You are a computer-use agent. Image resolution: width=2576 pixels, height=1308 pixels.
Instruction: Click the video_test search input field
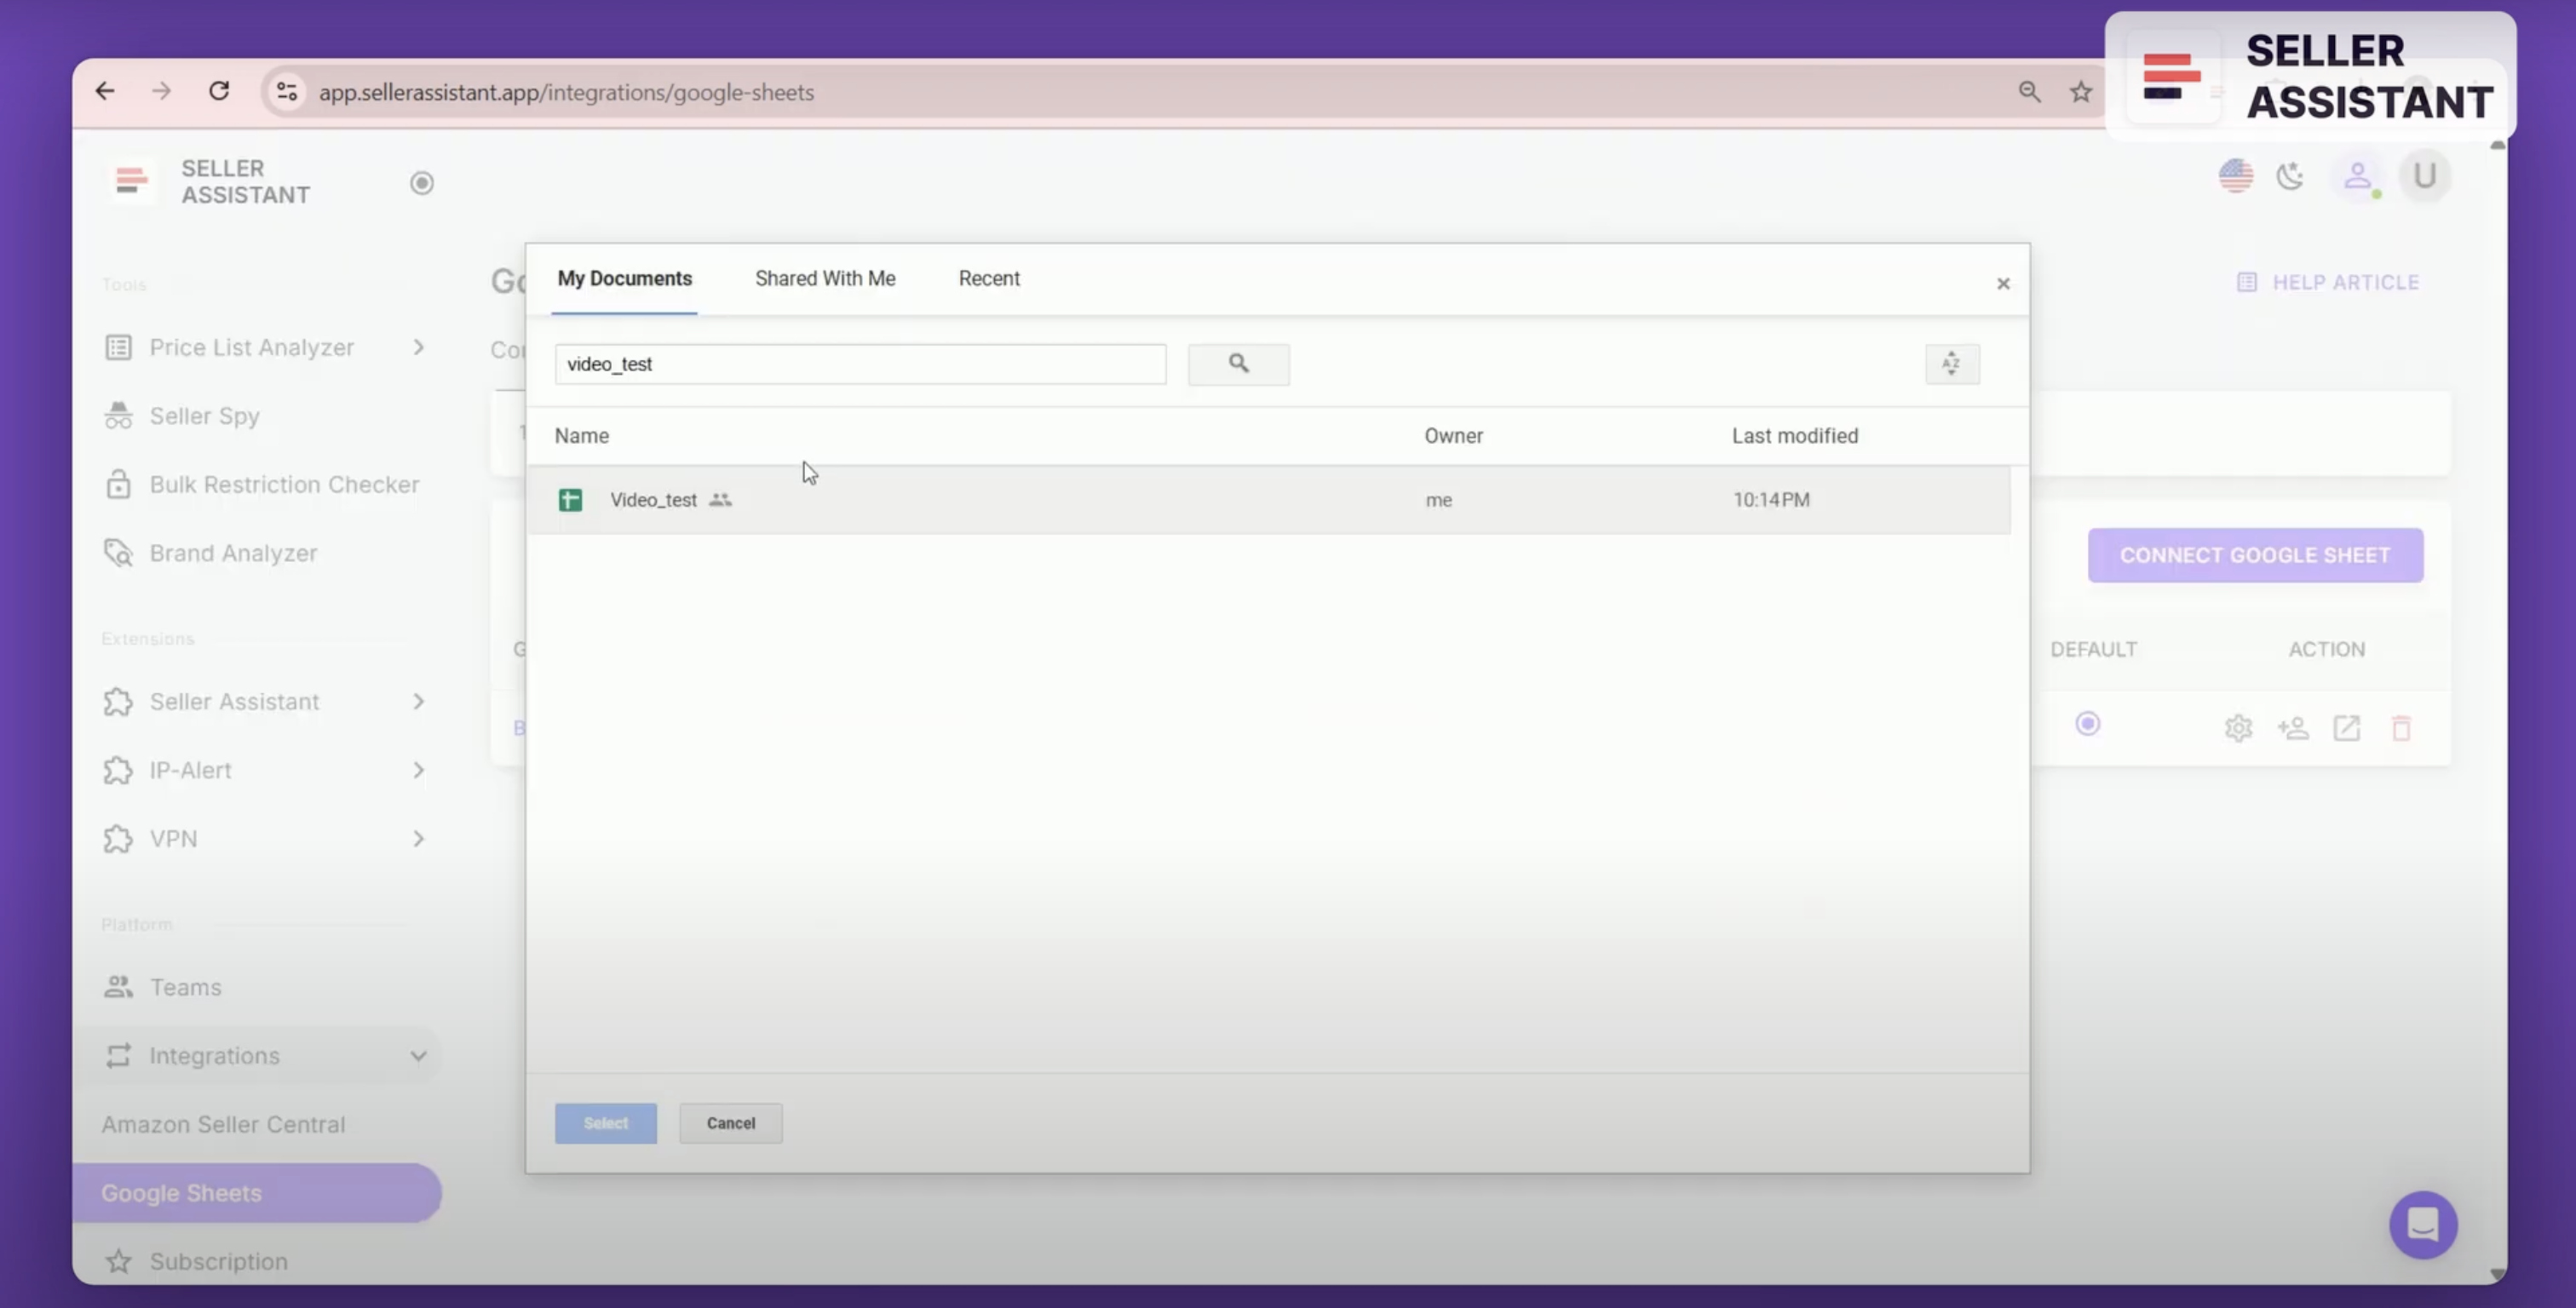click(x=860, y=364)
